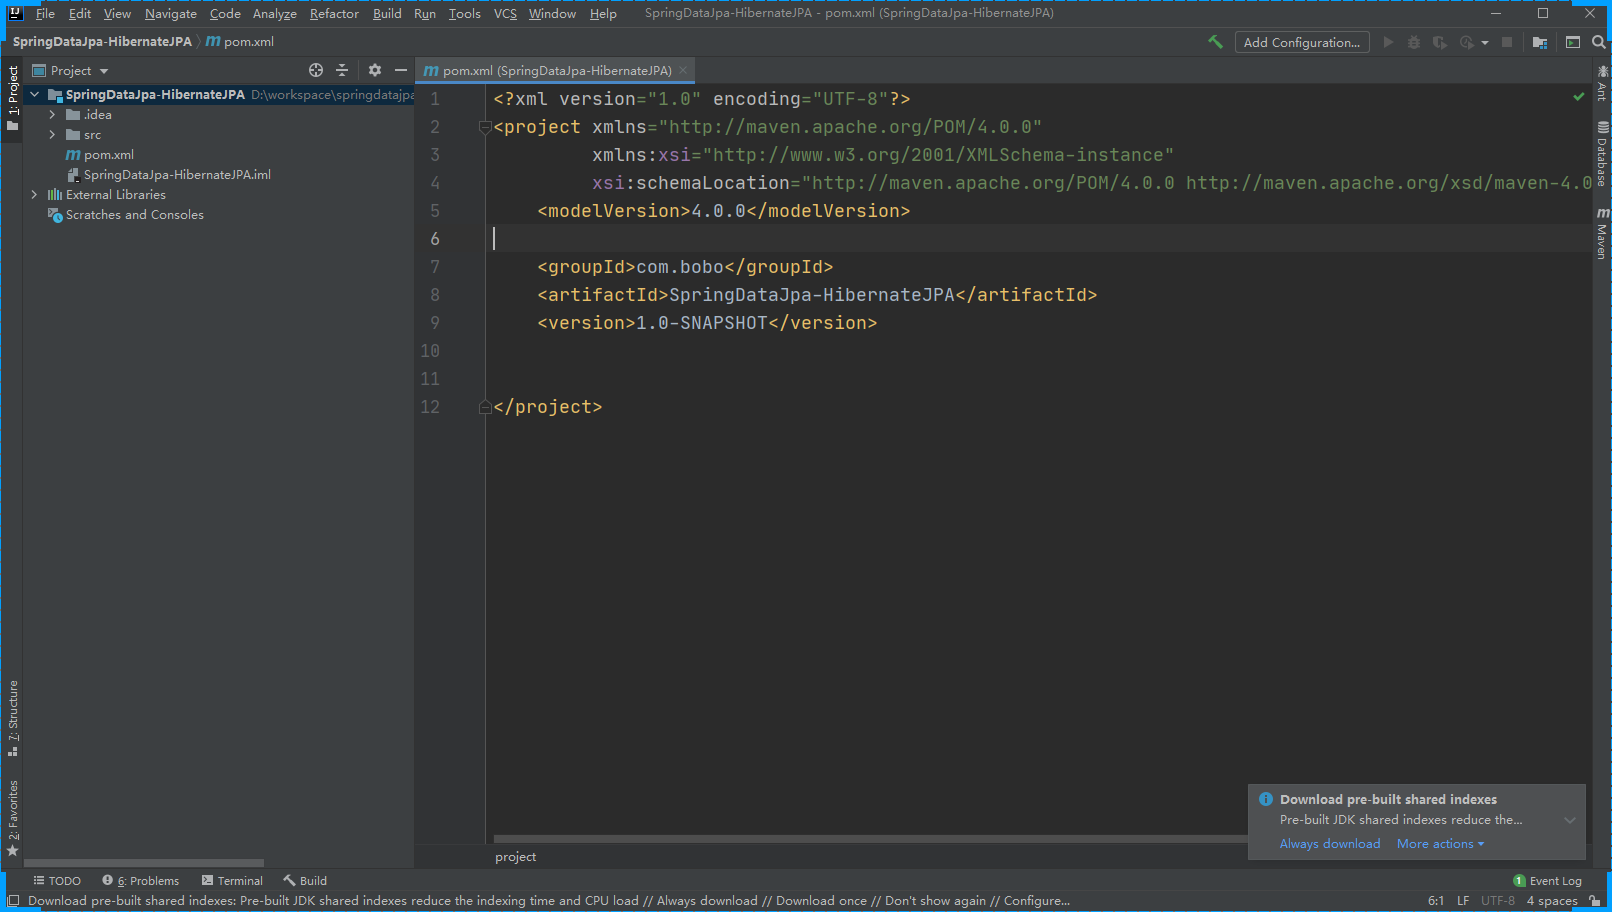Open Project panel settings gear

click(375, 70)
